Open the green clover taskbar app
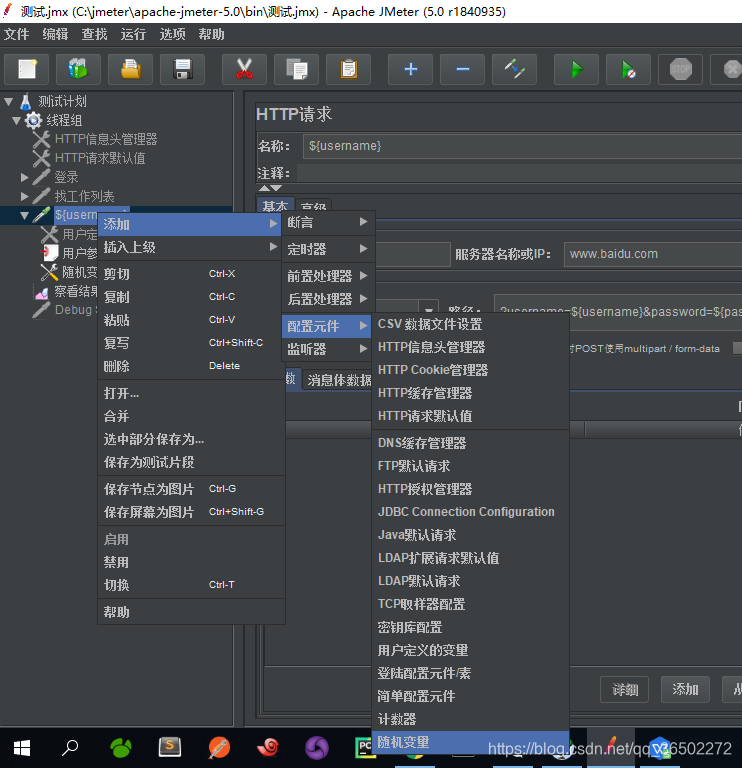The width and height of the screenshot is (742, 768). (120, 748)
